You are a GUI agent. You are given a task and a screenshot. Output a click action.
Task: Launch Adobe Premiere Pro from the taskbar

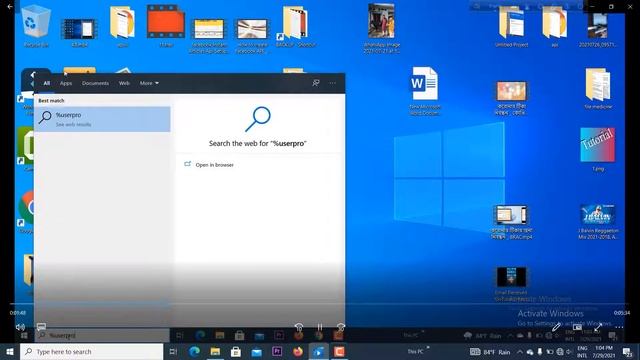pos(277,351)
